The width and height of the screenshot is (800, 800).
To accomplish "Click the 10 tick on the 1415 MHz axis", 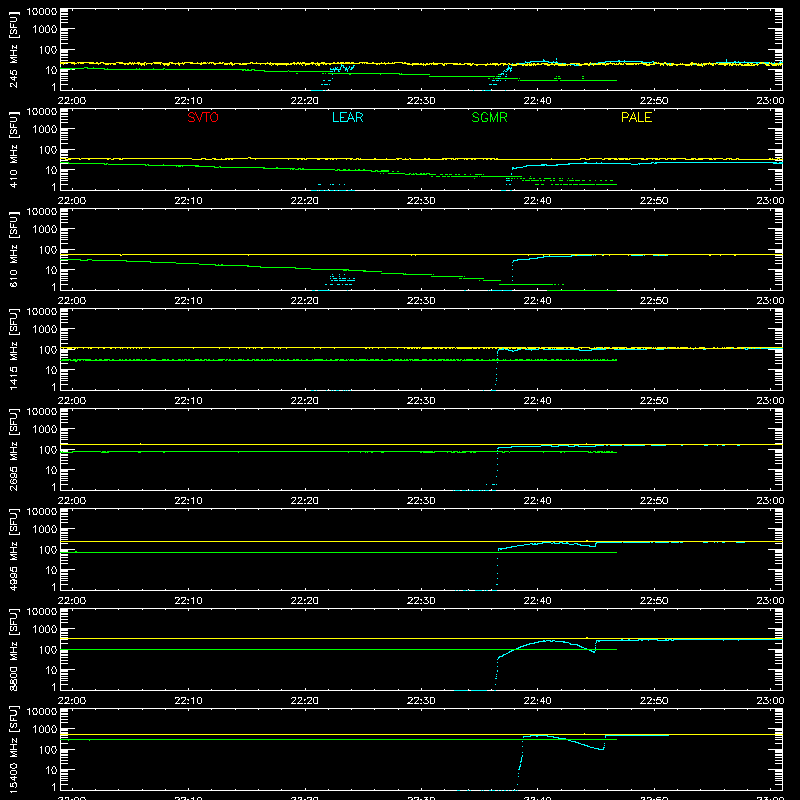I will [x=51, y=370].
